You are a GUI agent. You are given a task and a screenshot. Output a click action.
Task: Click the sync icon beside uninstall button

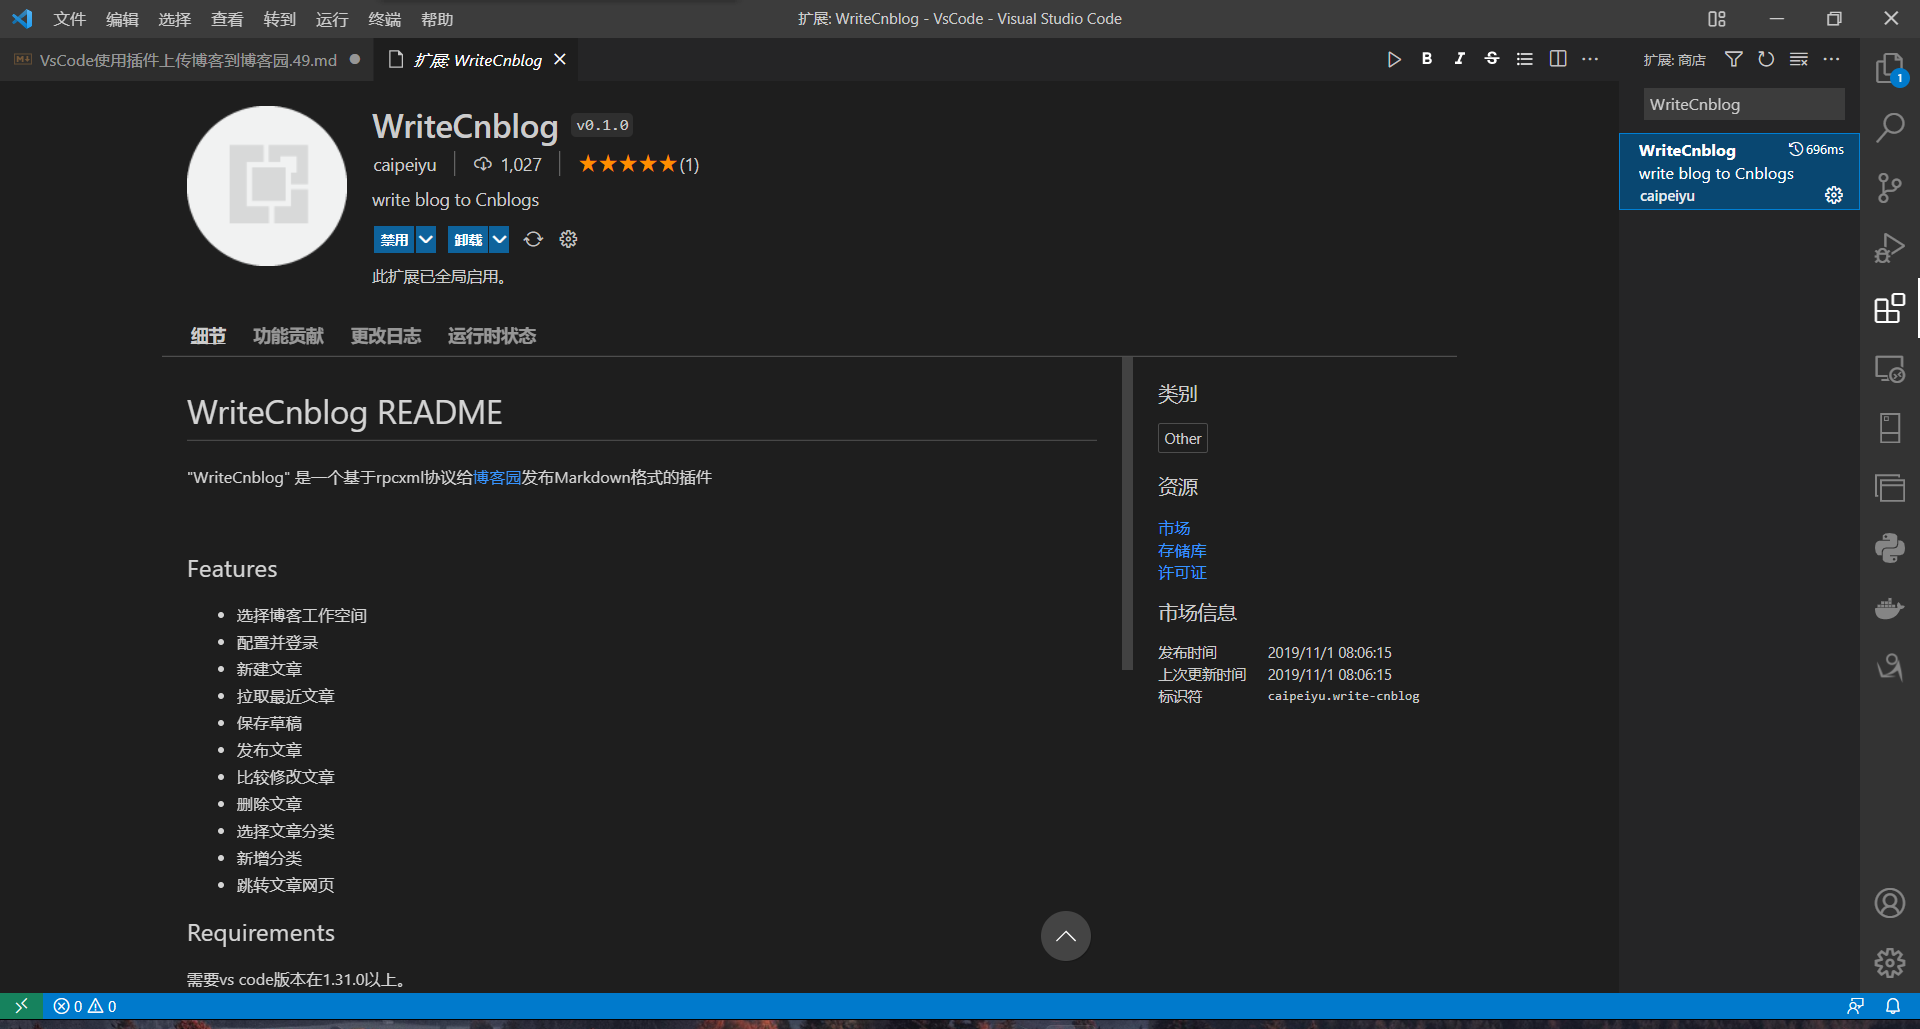click(x=533, y=239)
